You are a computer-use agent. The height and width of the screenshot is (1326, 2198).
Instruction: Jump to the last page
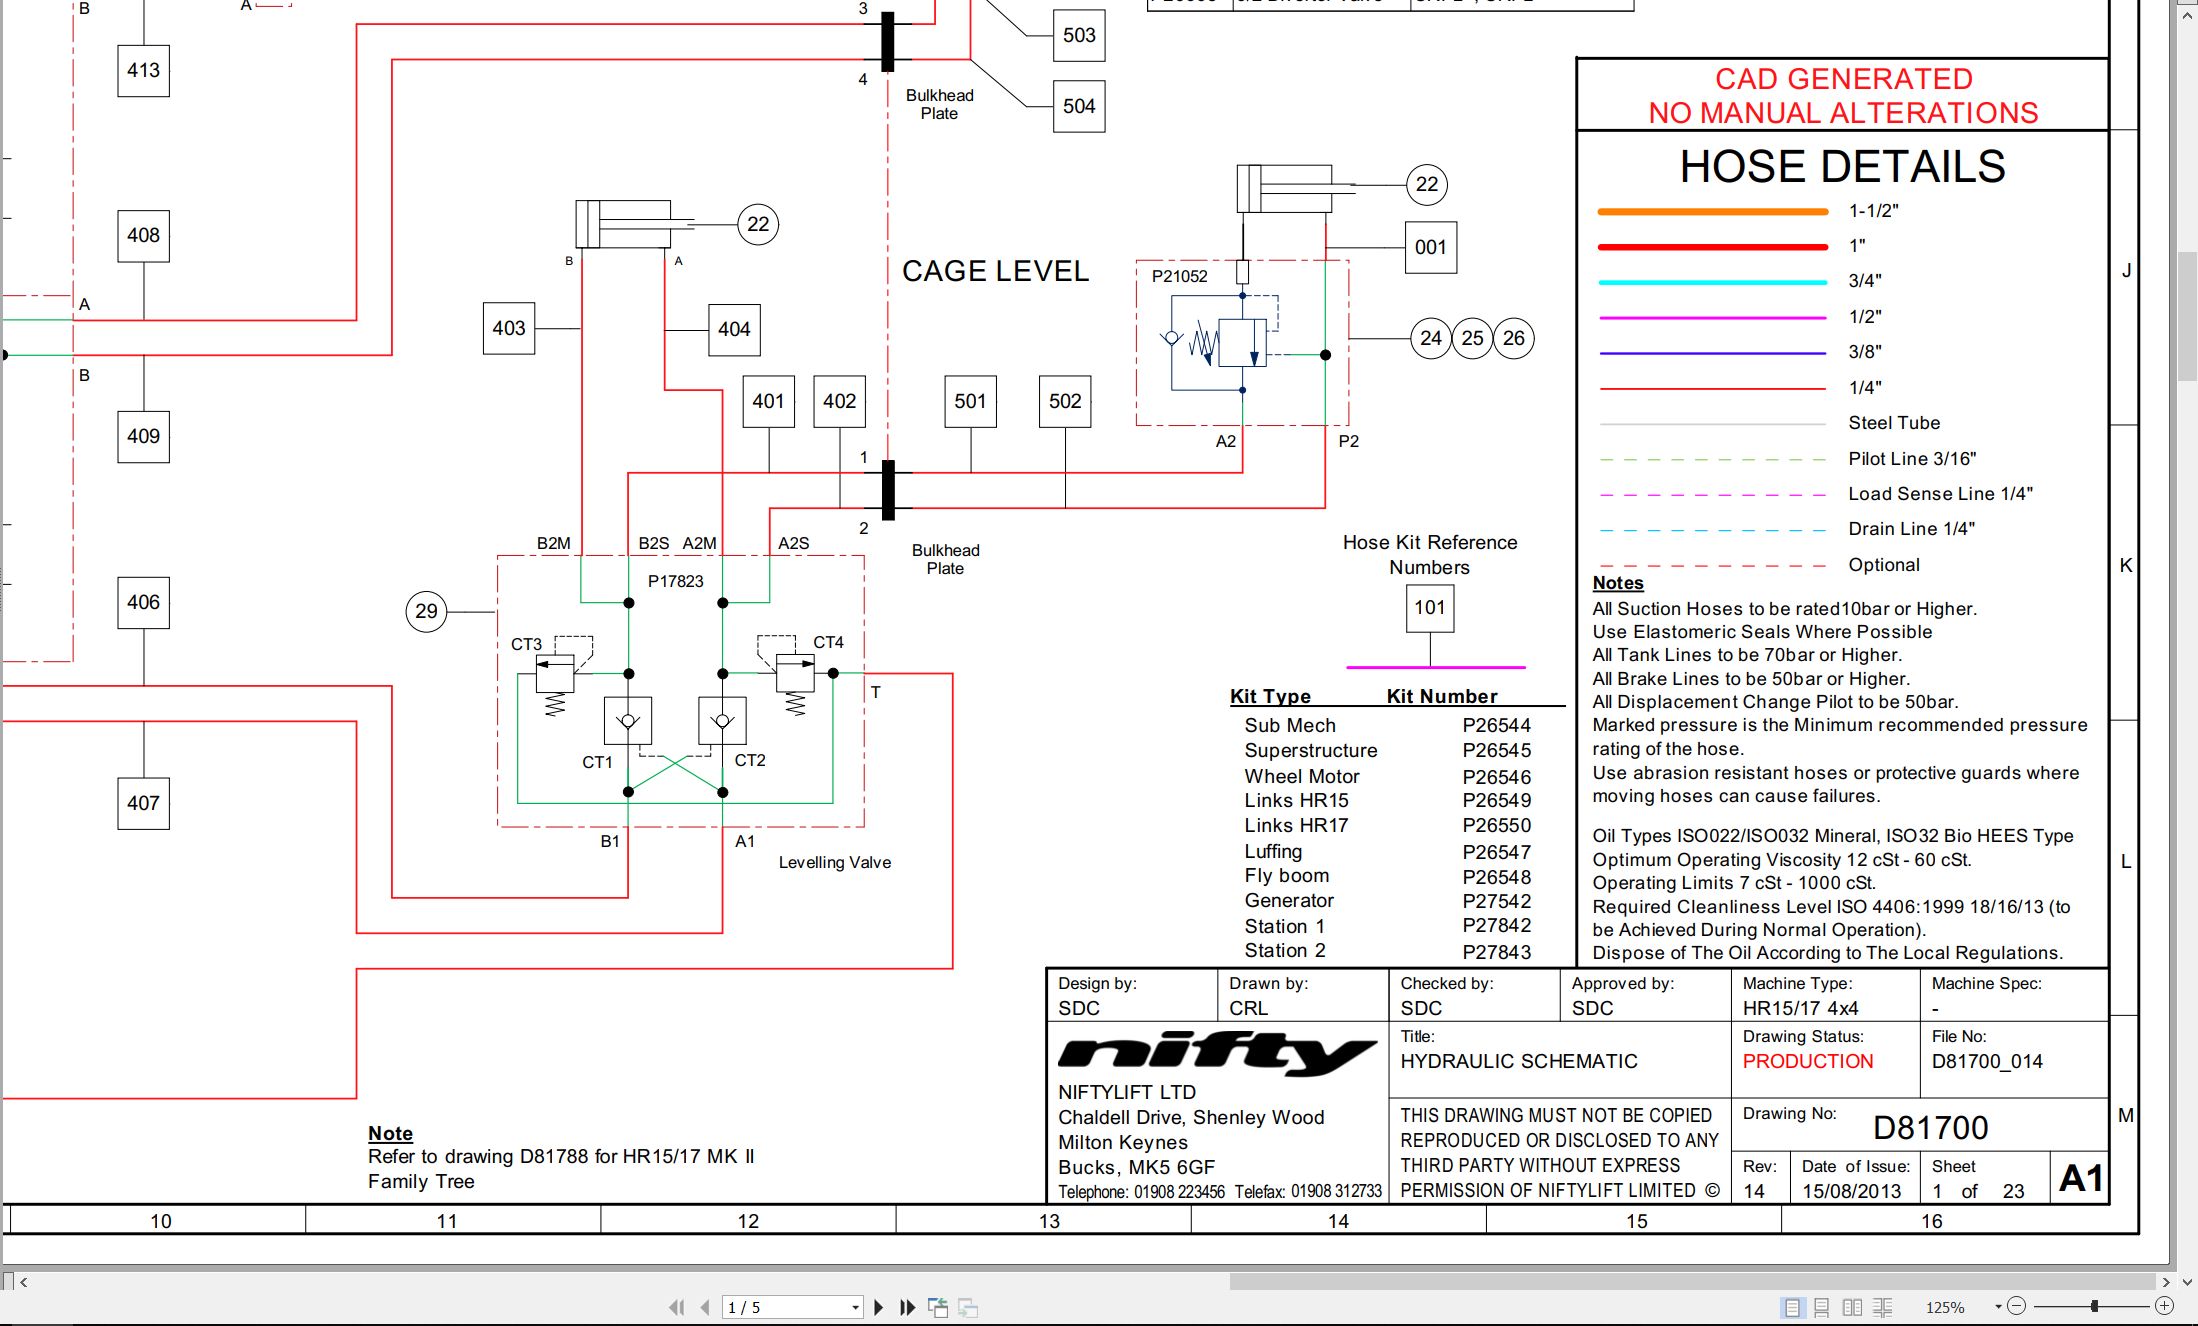click(907, 1307)
